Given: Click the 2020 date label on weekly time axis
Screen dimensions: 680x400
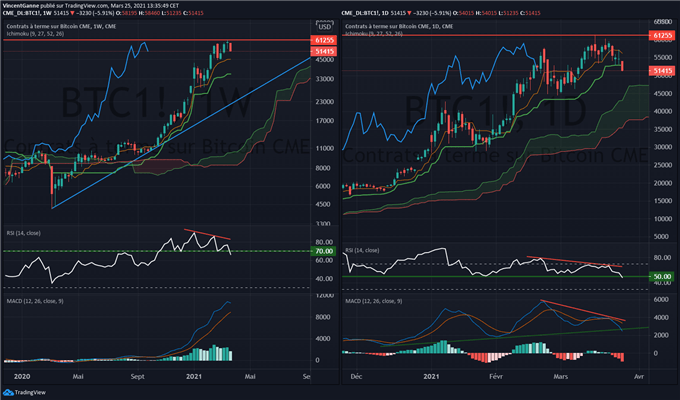Looking at the screenshot, I should click(22, 376).
